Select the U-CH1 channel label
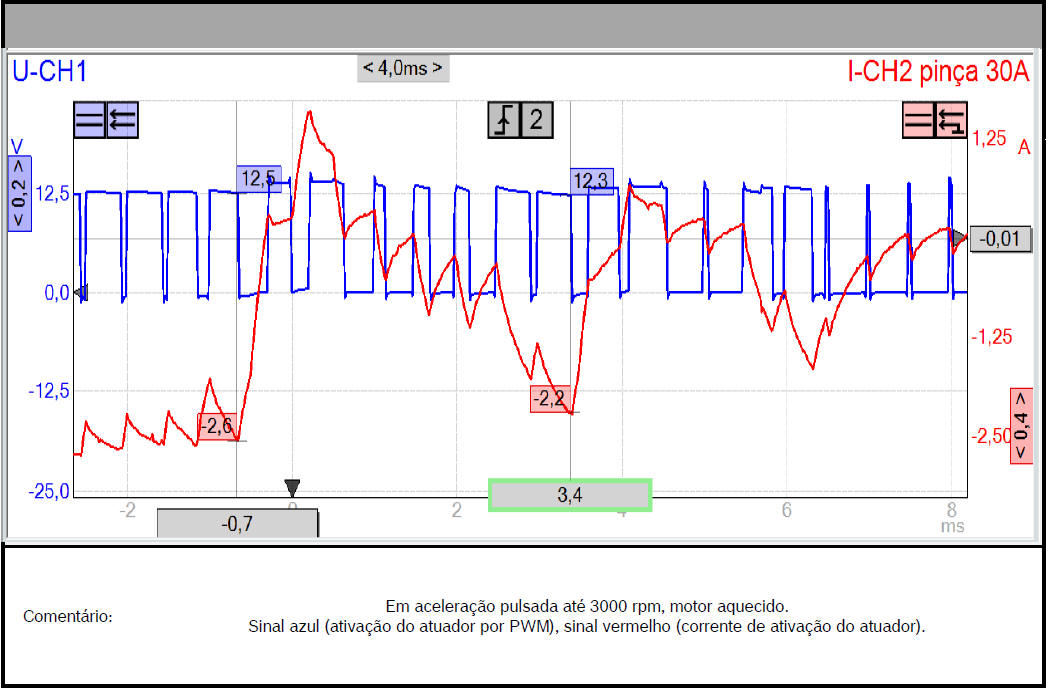Image resolution: width=1048 pixels, height=688 pixels. click(51, 71)
